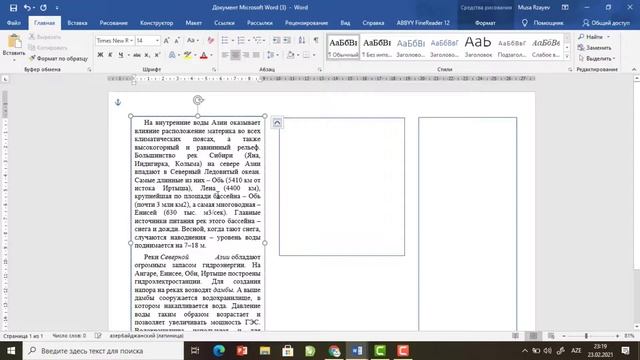This screenshot has height=360, width=640.
Task: Switch to the Формат (Format) tab
Action: tap(485, 23)
